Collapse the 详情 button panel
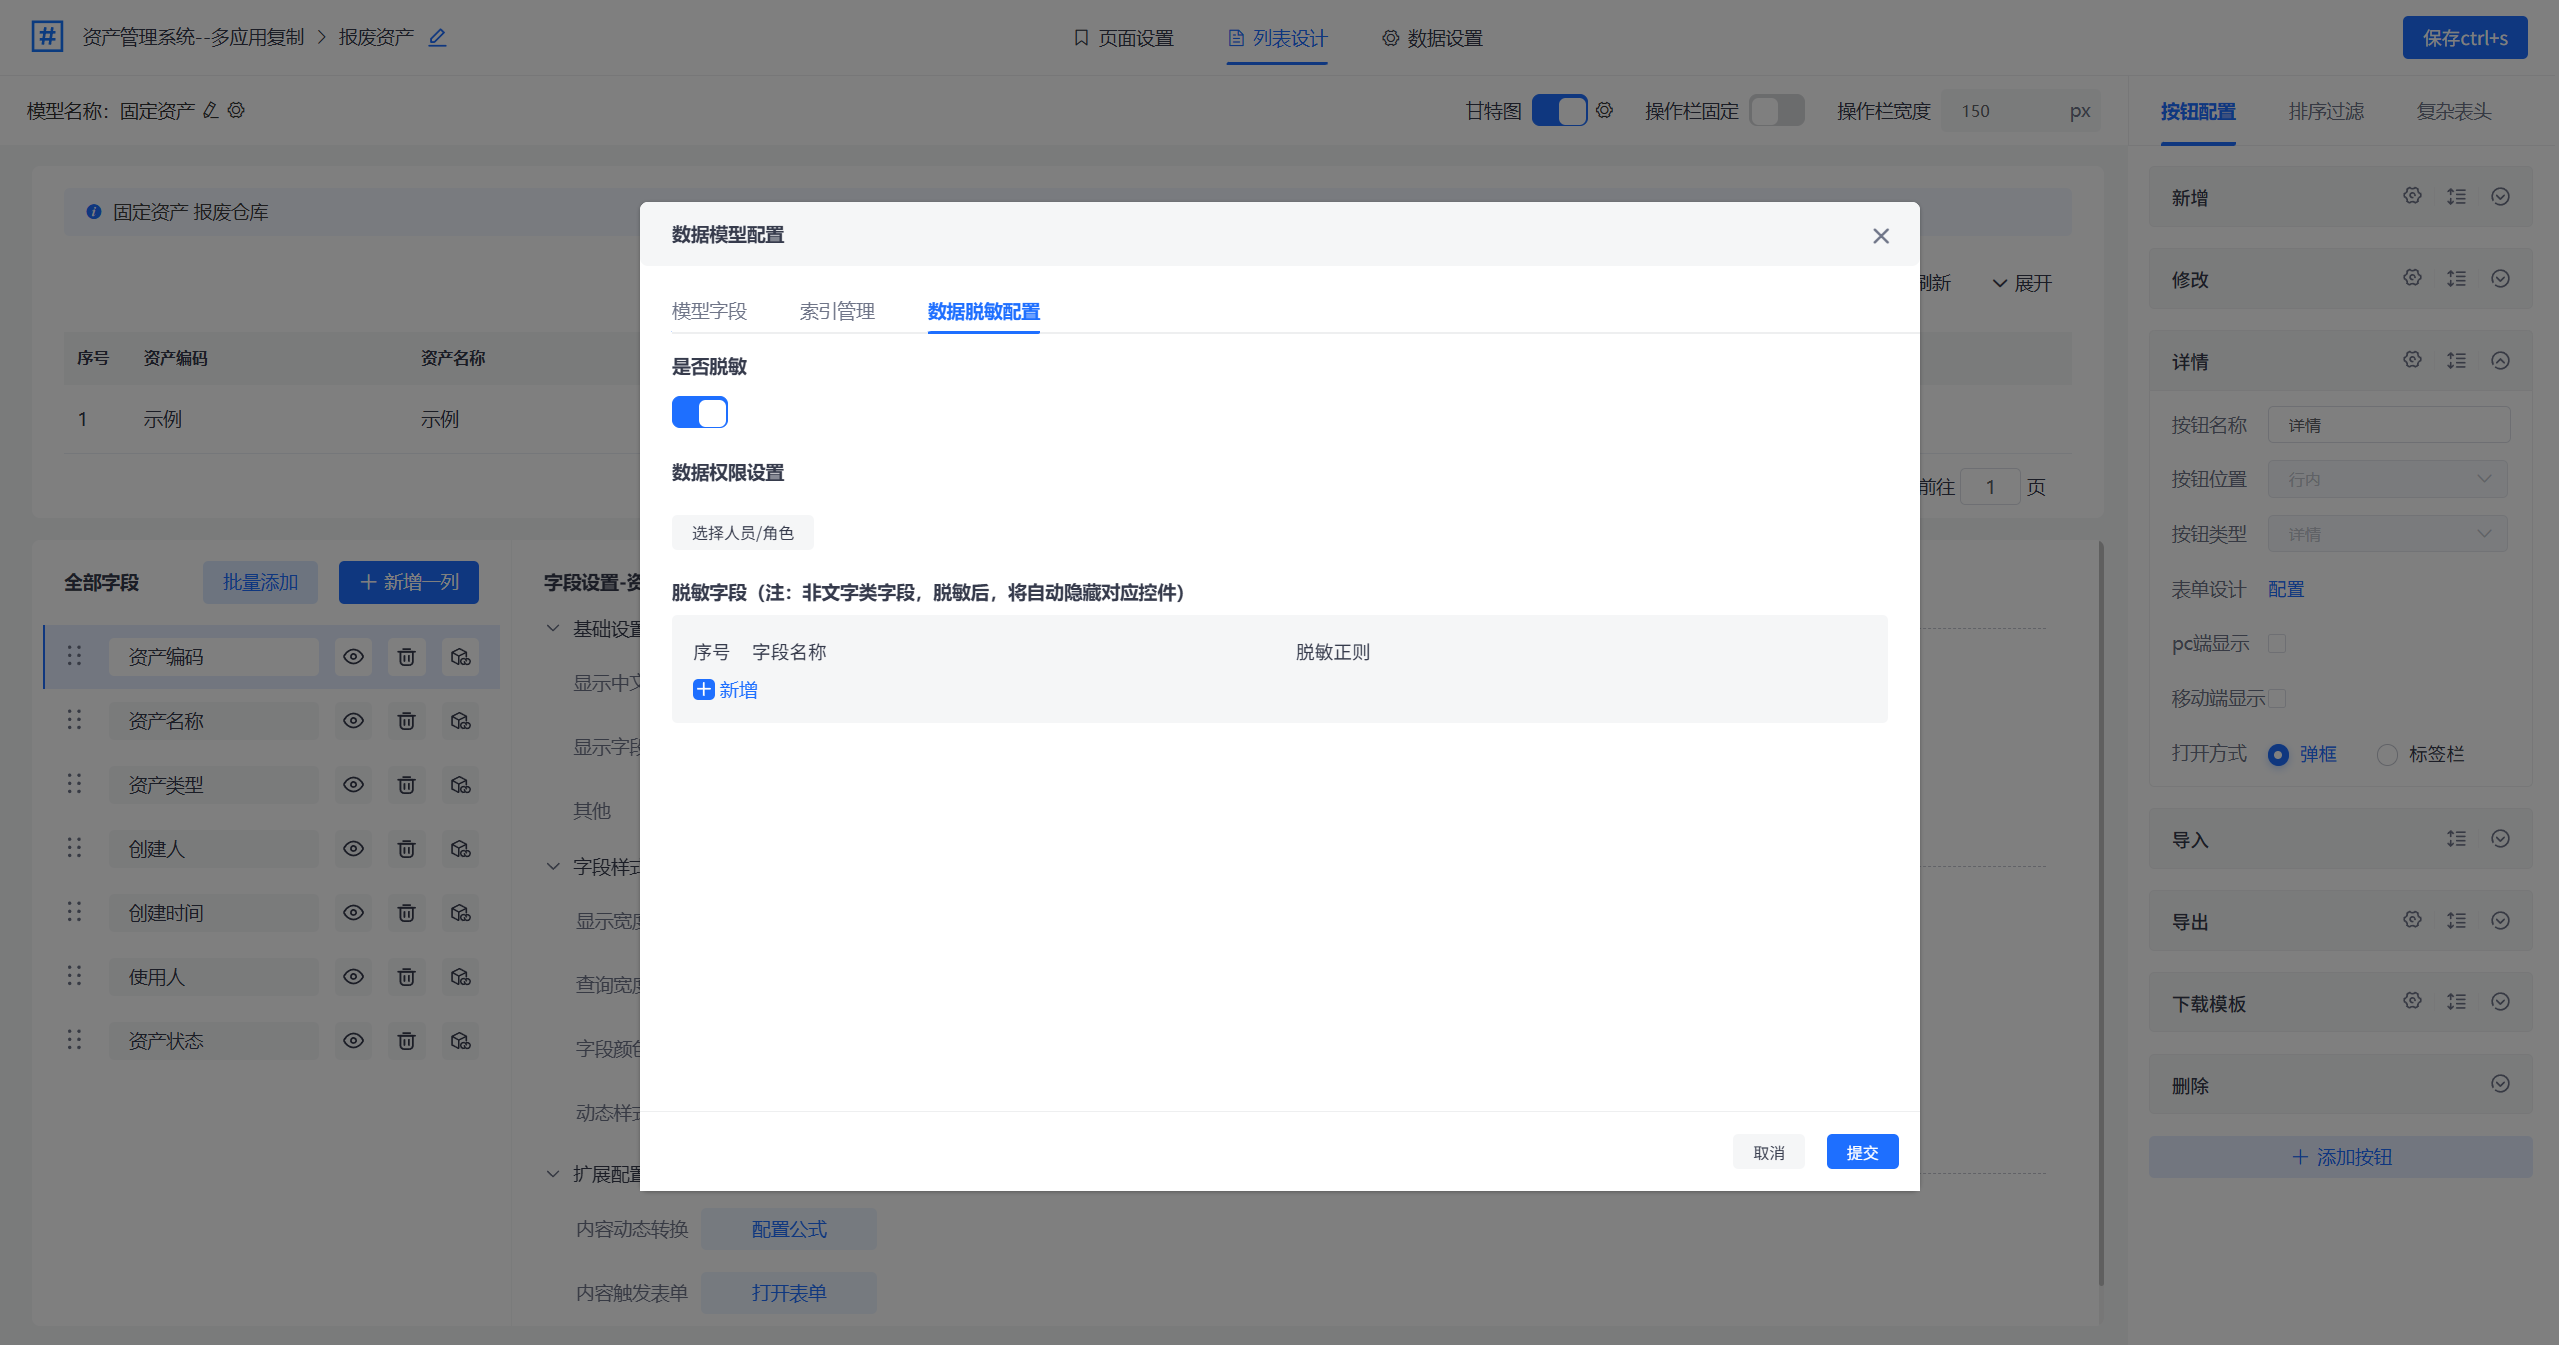2559x1345 pixels. 2500,361
